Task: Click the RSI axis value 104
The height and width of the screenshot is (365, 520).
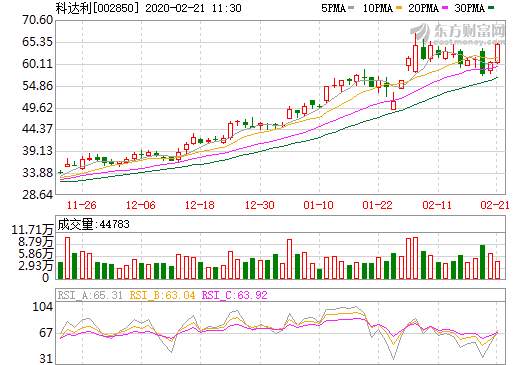Action: pyautogui.click(x=43, y=307)
